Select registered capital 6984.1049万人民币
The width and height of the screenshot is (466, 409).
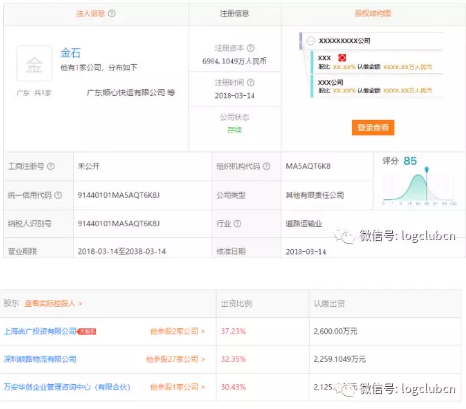click(x=234, y=61)
